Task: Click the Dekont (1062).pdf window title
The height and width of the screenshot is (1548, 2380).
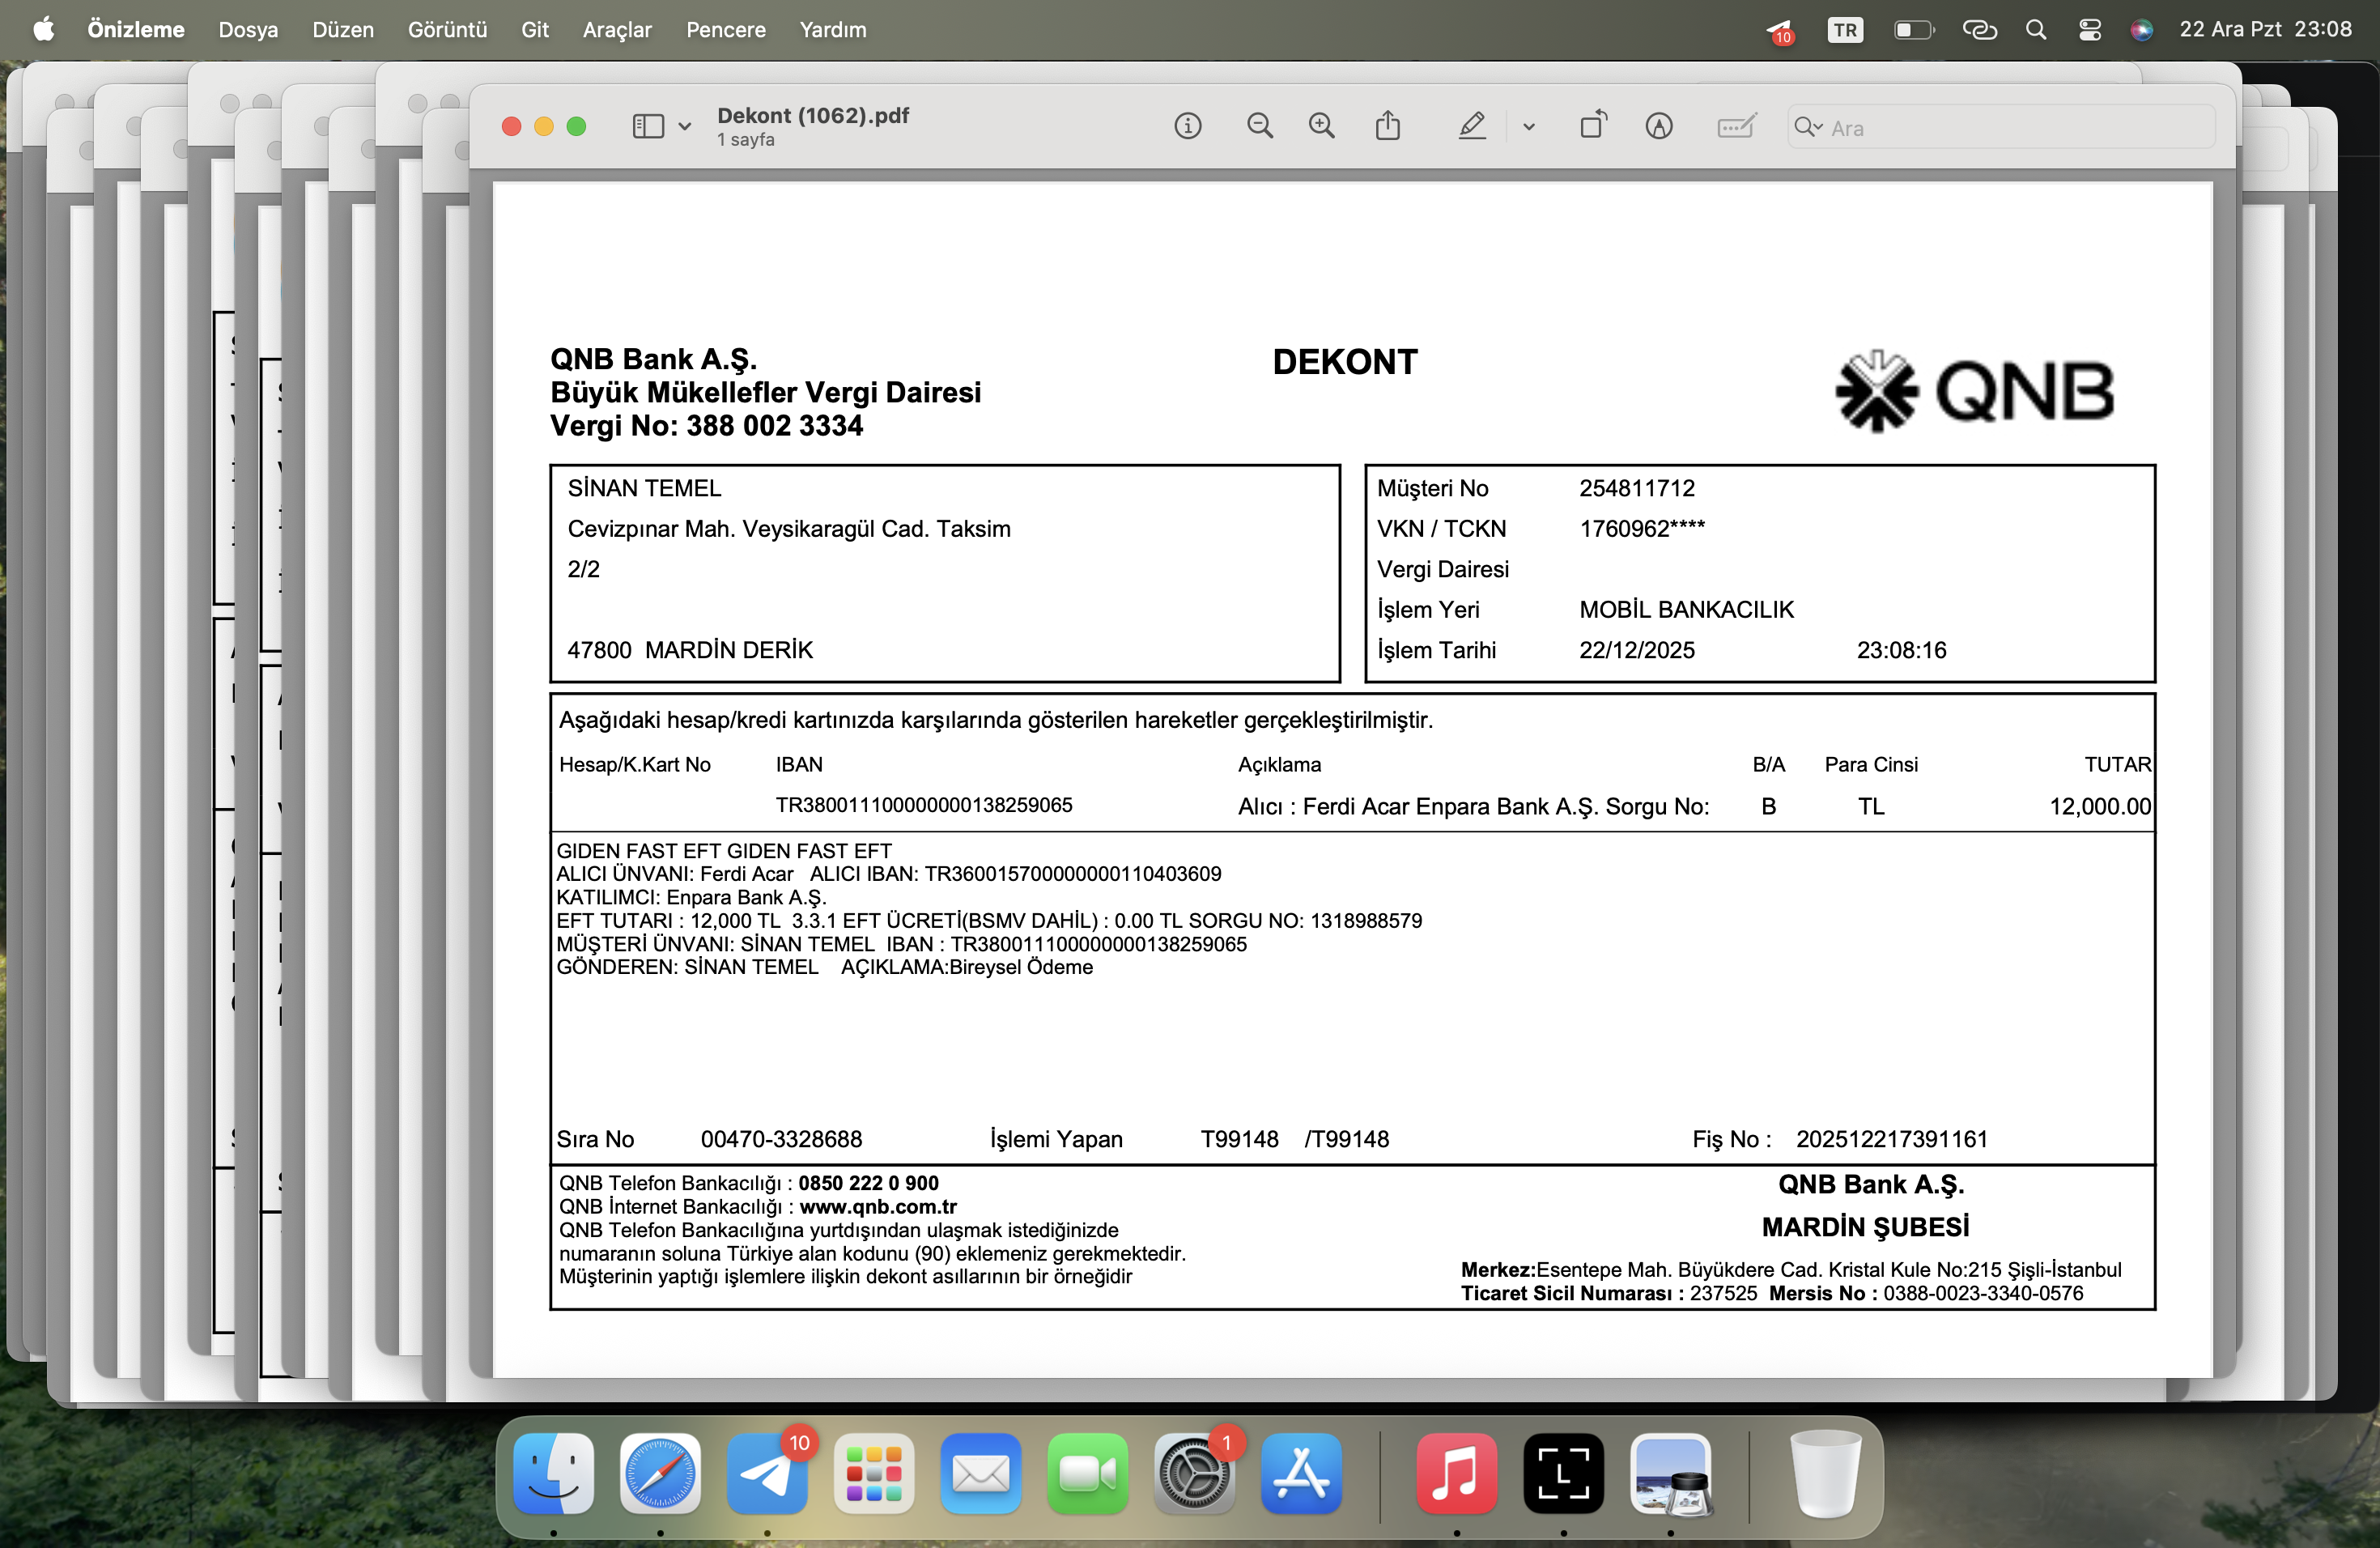Action: tap(813, 115)
